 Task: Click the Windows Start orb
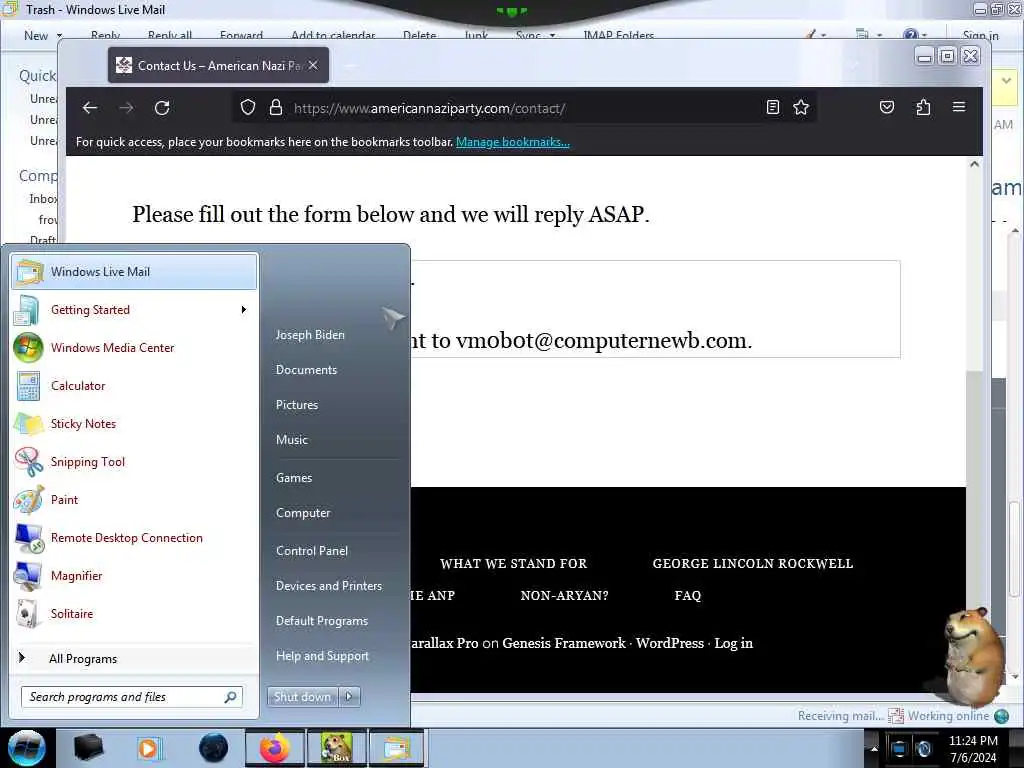(27, 748)
